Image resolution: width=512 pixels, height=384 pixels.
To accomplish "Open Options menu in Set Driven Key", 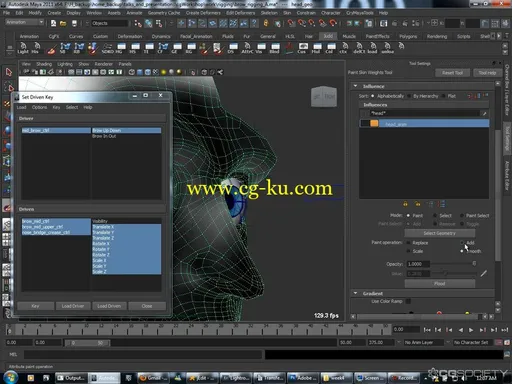I will point(39,107).
